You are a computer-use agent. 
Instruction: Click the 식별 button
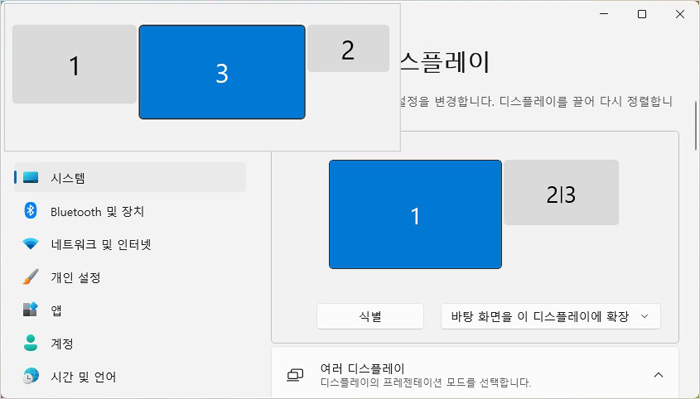(370, 316)
